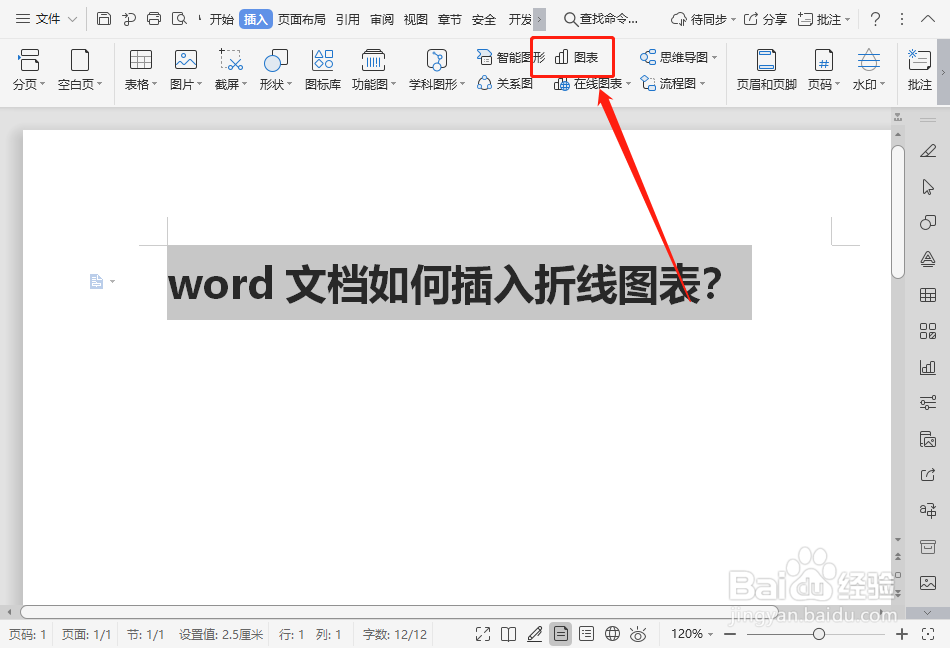Image resolution: width=950 pixels, height=648 pixels.
Task: Insert a 思维导图 mind map
Action: point(678,57)
